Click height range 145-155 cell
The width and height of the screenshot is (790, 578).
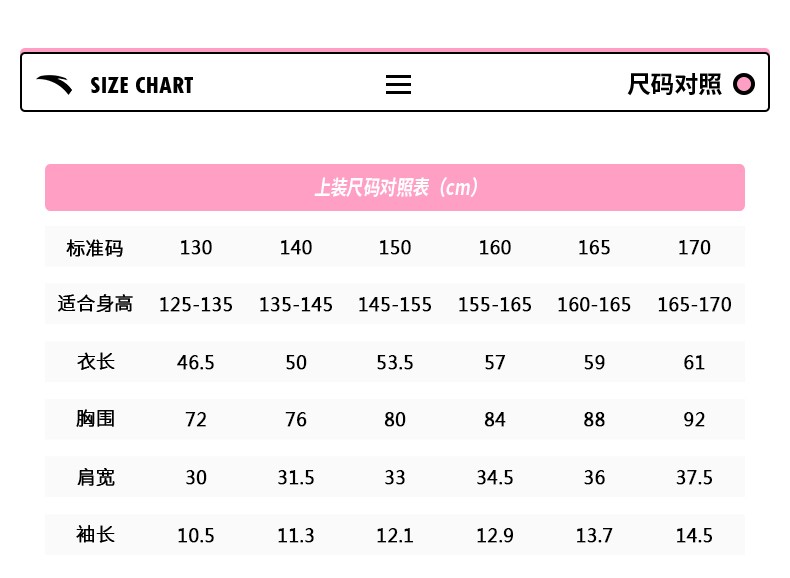(394, 304)
